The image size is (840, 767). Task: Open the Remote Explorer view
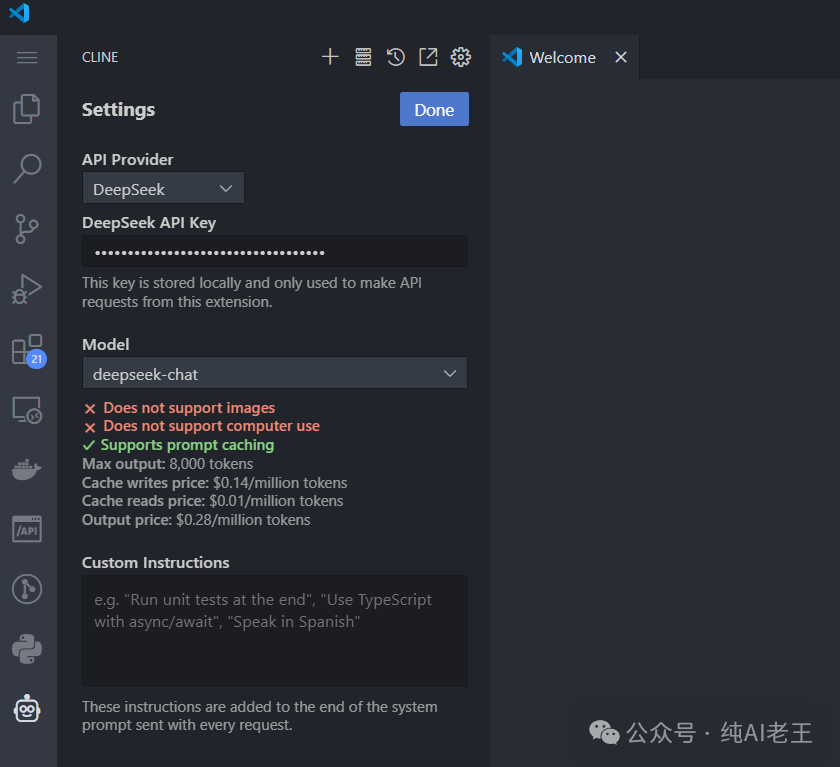[27, 410]
